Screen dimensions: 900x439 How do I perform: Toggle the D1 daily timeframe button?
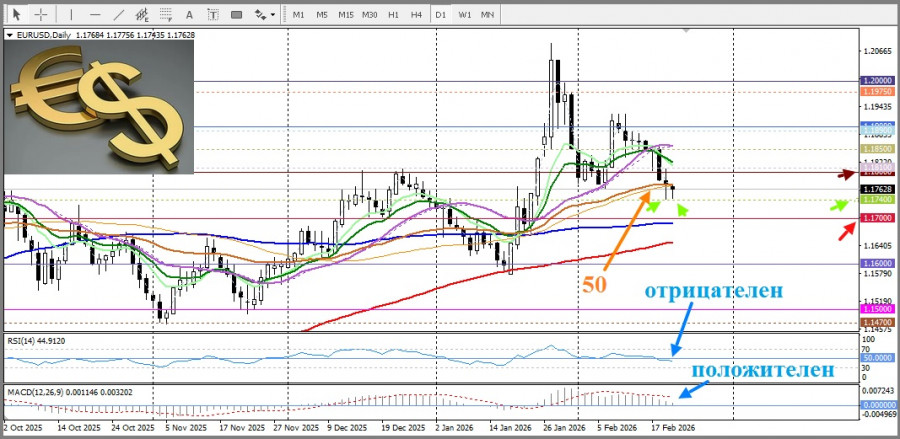click(x=441, y=15)
